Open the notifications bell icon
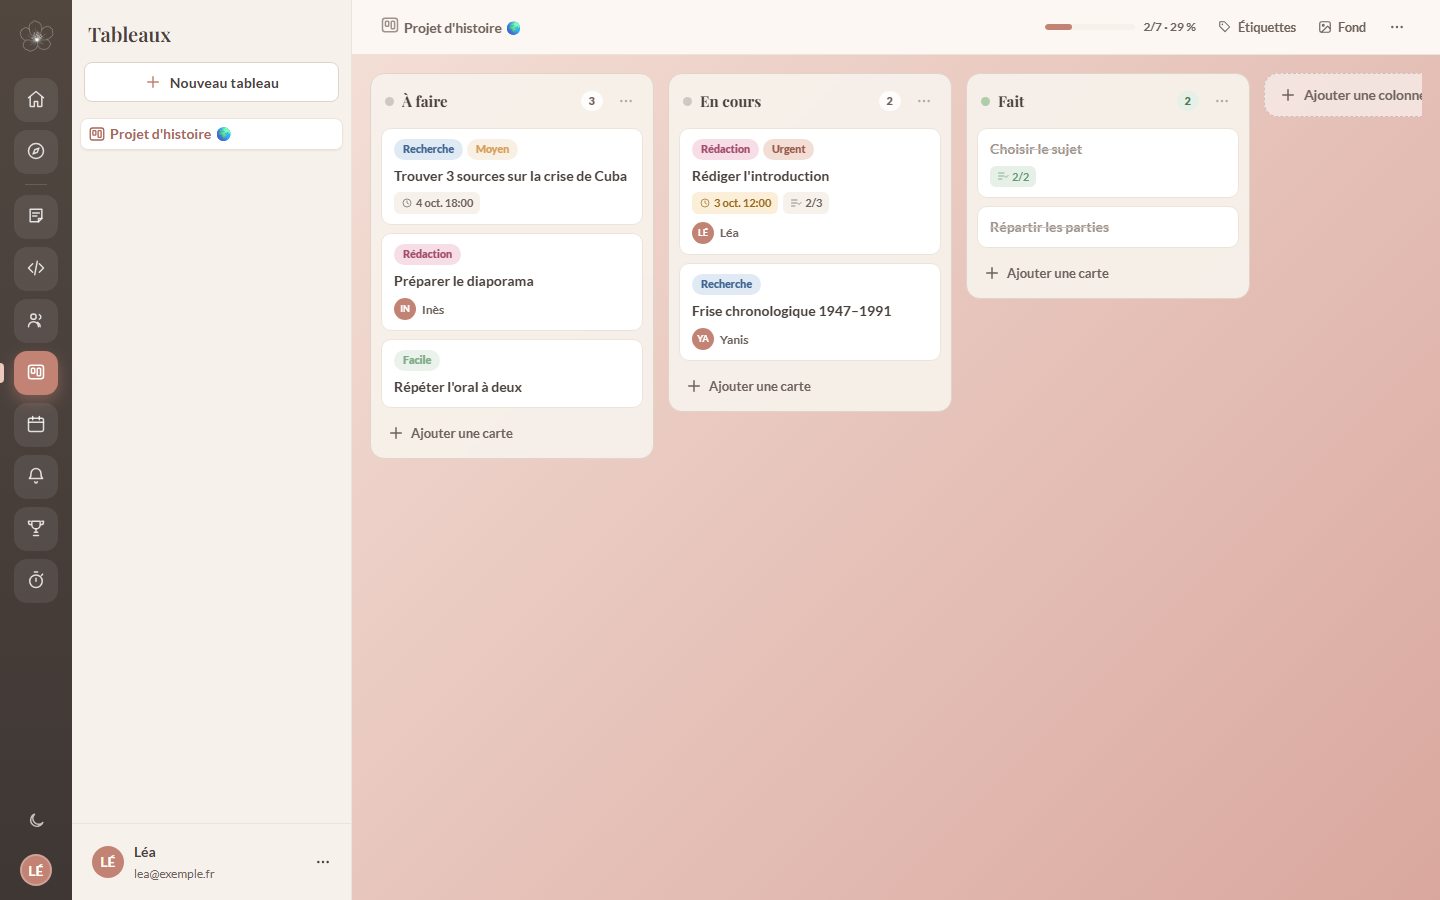This screenshot has width=1440, height=900. 36,476
